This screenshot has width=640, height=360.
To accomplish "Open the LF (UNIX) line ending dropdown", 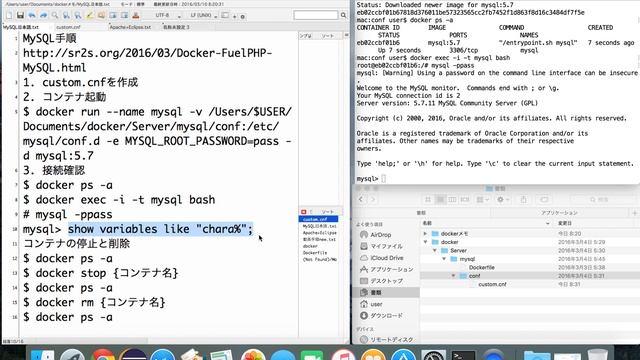I will click(x=203, y=16).
